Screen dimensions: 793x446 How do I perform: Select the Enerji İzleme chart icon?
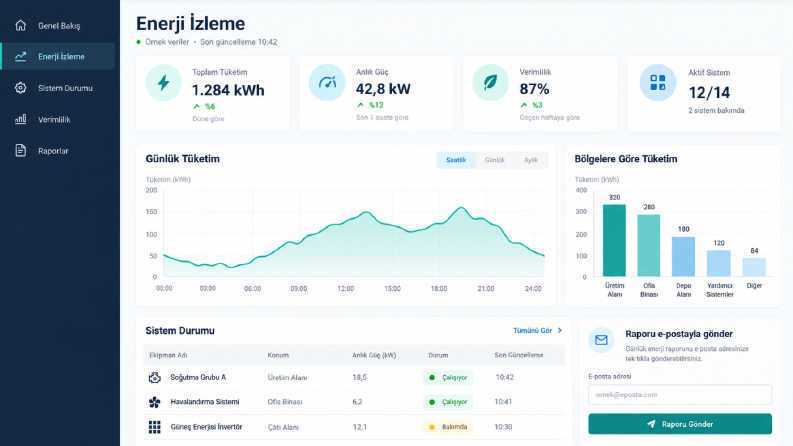pyautogui.click(x=20, y=57)
